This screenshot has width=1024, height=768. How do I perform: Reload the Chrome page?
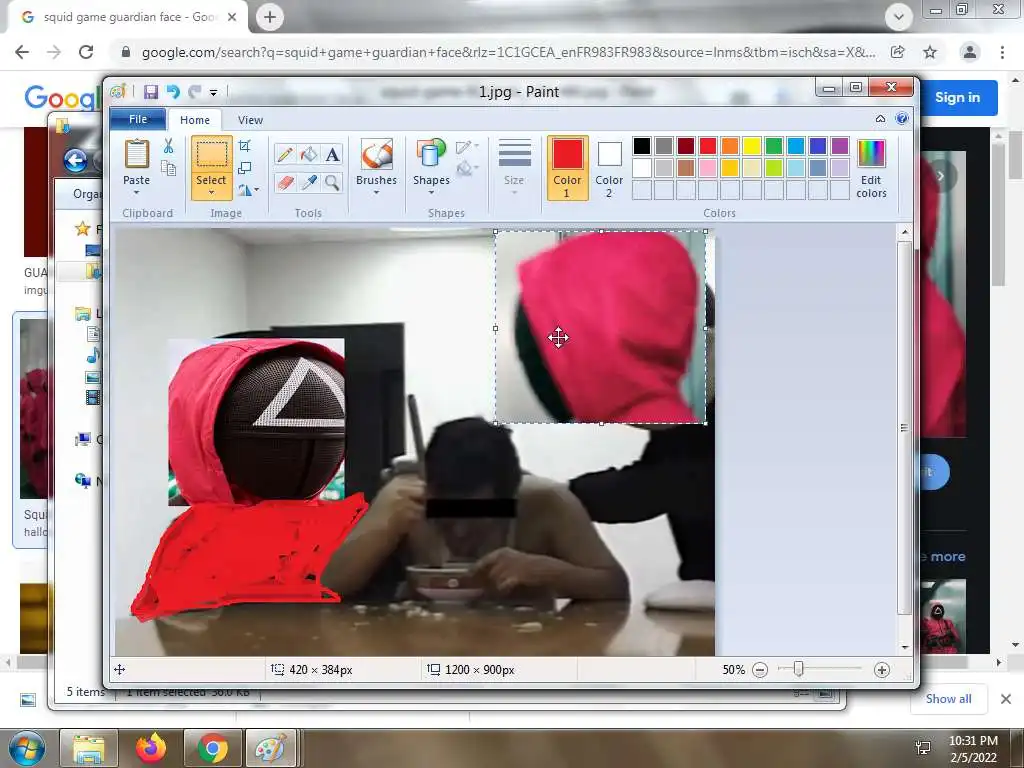[86, 52]
